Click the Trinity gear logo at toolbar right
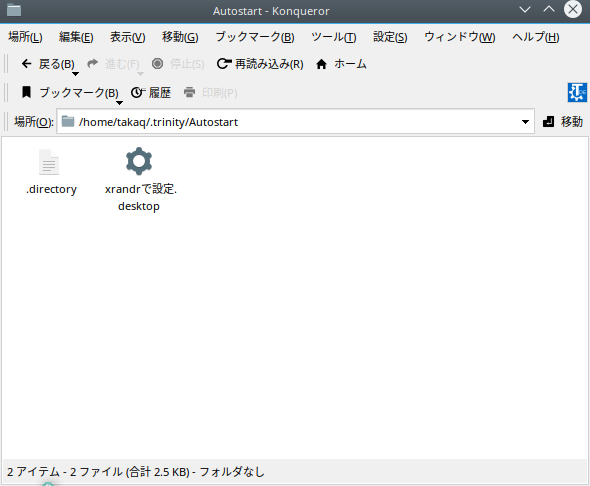 (577, 93)
